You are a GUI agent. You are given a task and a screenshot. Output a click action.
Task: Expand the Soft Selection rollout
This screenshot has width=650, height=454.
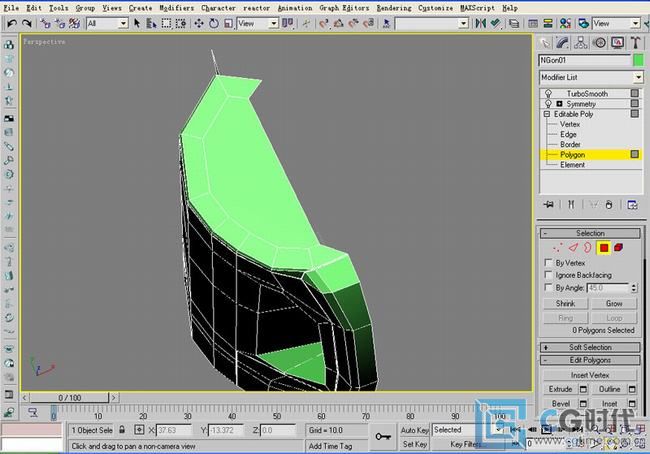590,347
